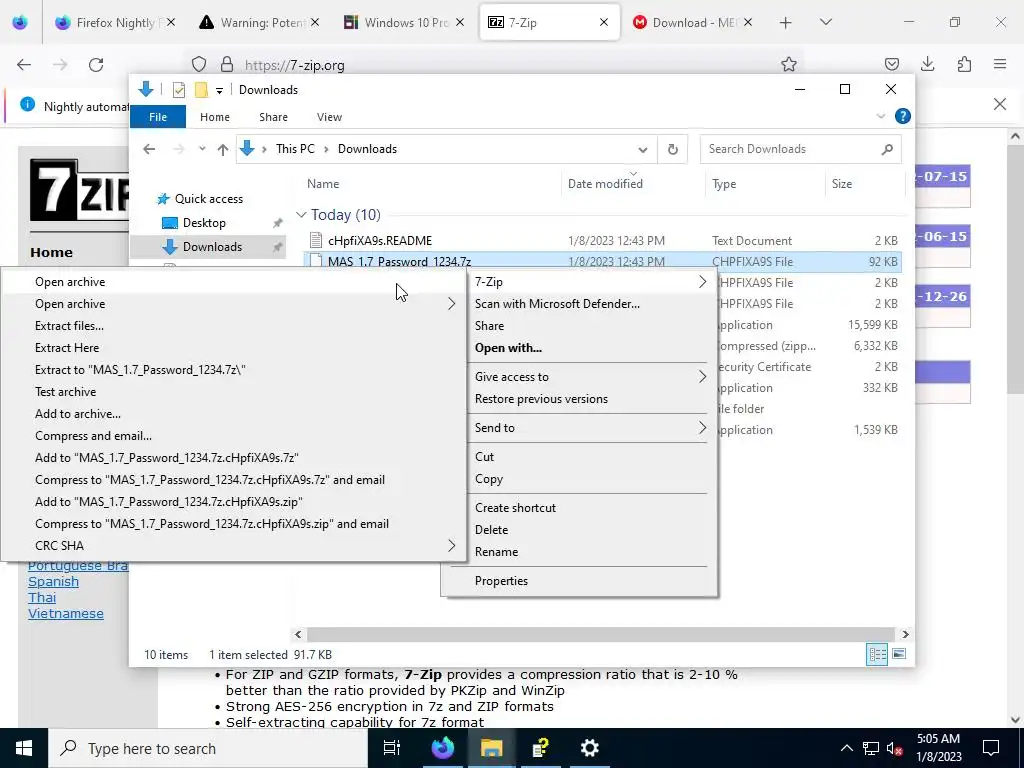Refresh the Downloads folder view
The width and height of the screenshot is (1024, 768).
(x=673, y=150)
